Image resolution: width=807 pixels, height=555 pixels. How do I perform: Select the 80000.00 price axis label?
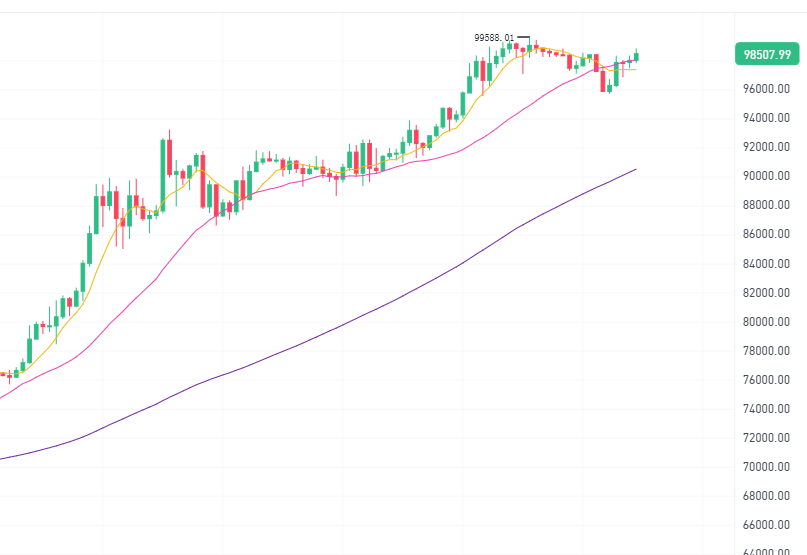[766, 322]
